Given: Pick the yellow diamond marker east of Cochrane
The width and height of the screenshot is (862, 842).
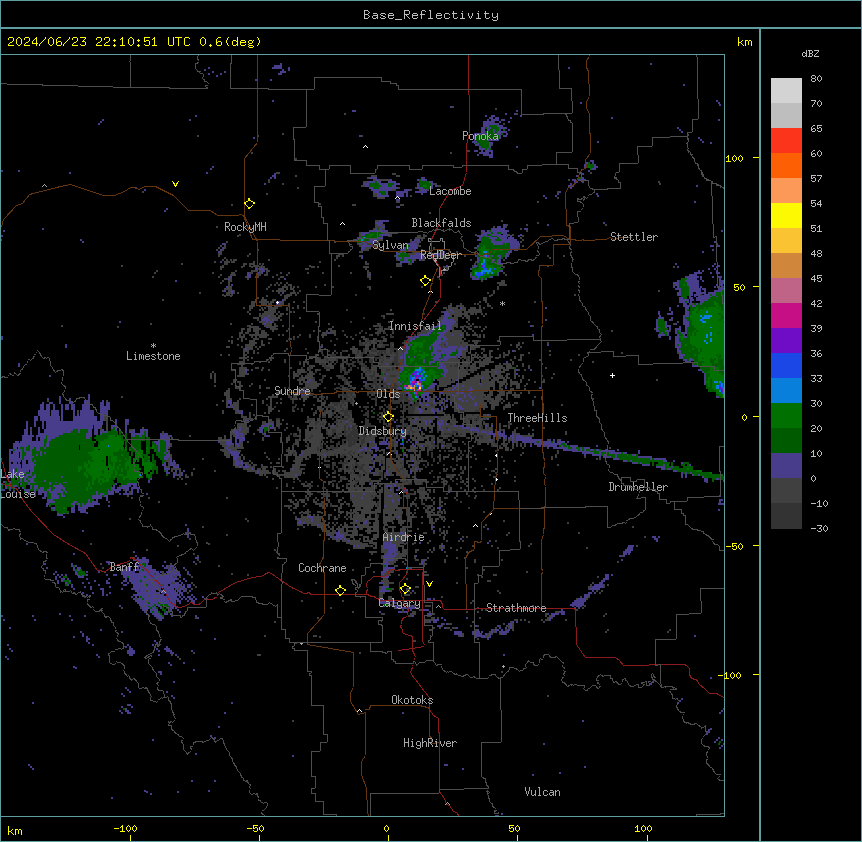Looking at the screenshot, I should click(340, 590).
